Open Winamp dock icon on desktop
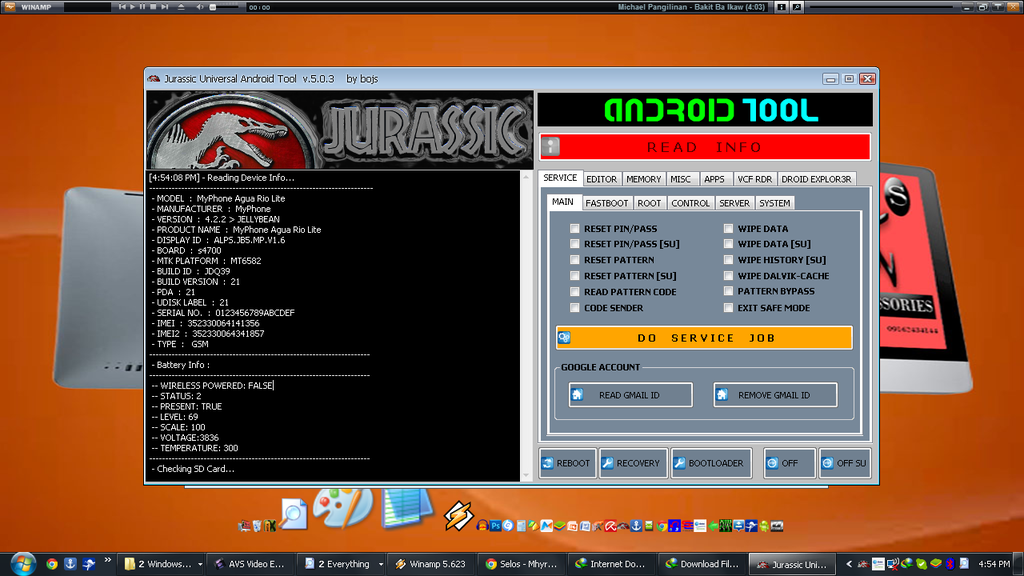Screen dimensions: 1024x576 [458, 515]
